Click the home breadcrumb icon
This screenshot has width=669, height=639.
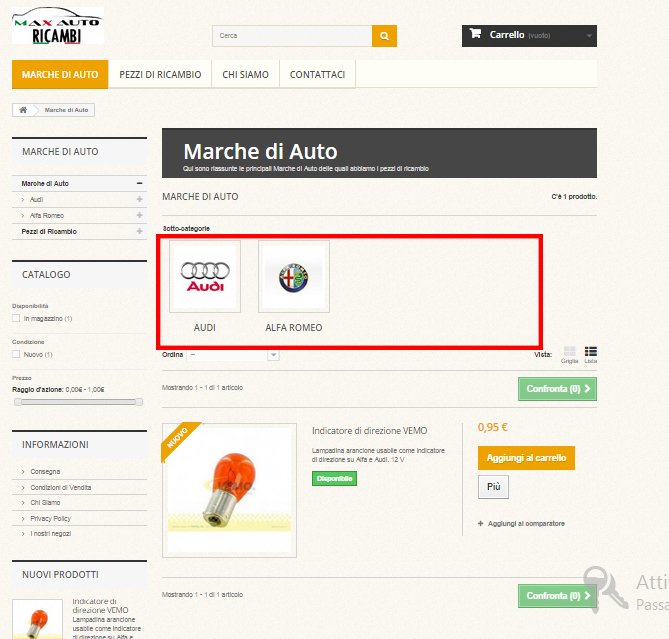23,110
